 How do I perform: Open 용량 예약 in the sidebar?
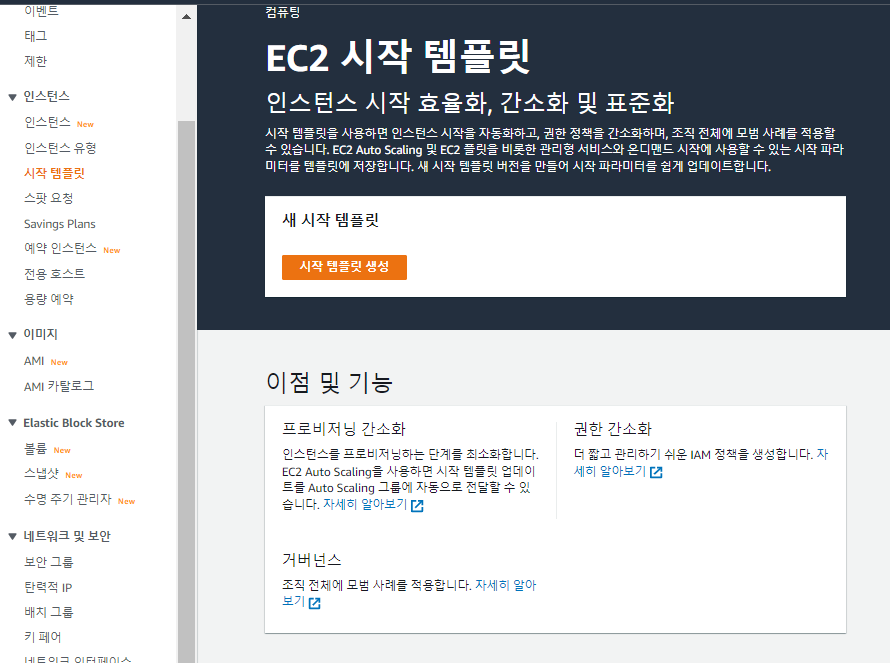tap(49, 299)
